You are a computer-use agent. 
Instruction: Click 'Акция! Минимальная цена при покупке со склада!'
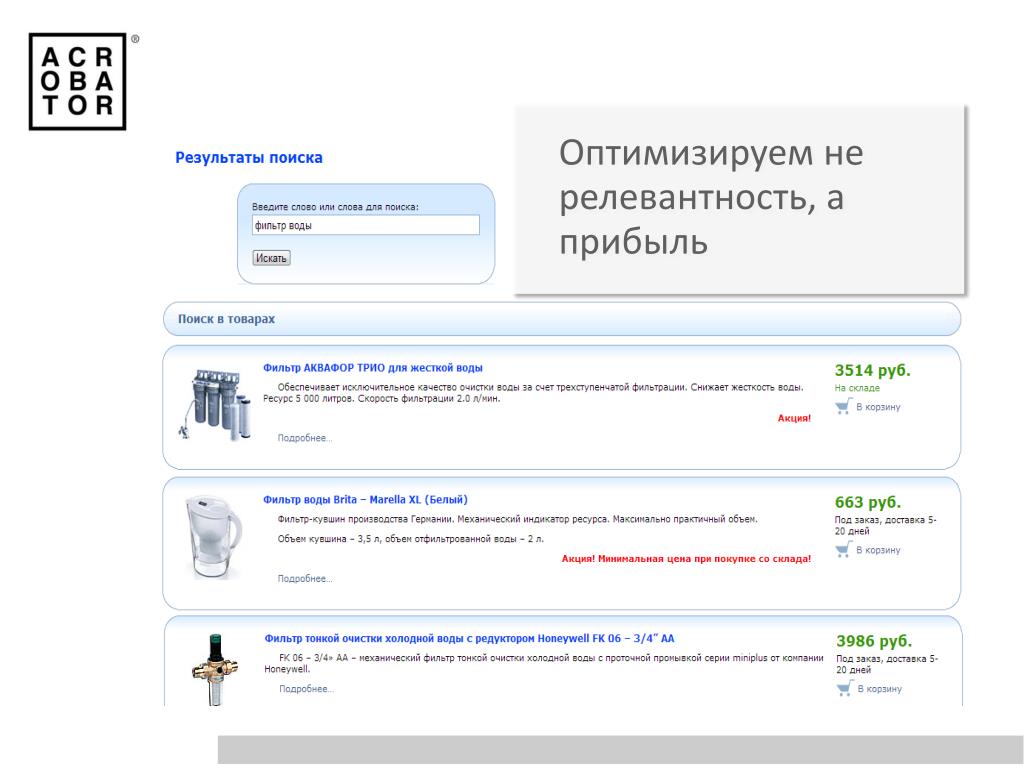[x=686, y=558]
